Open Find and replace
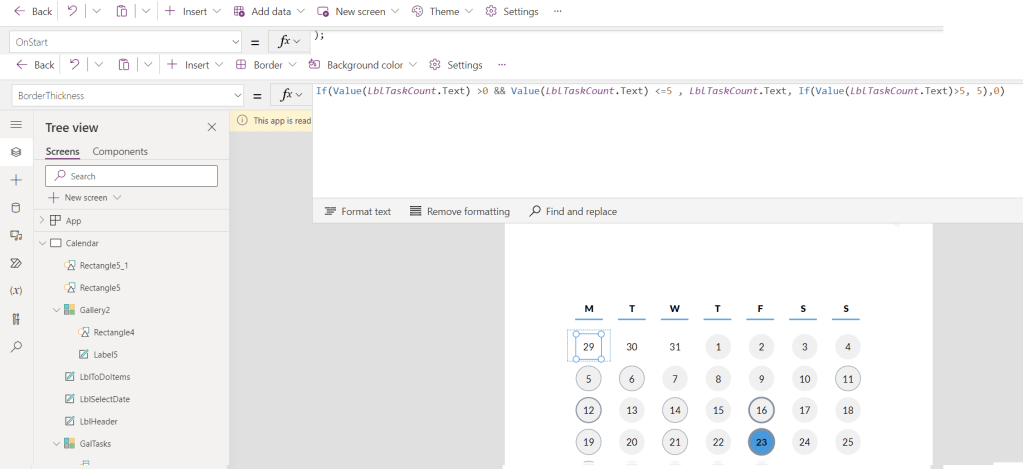The image size is (1023, 469). pos(573,211)
